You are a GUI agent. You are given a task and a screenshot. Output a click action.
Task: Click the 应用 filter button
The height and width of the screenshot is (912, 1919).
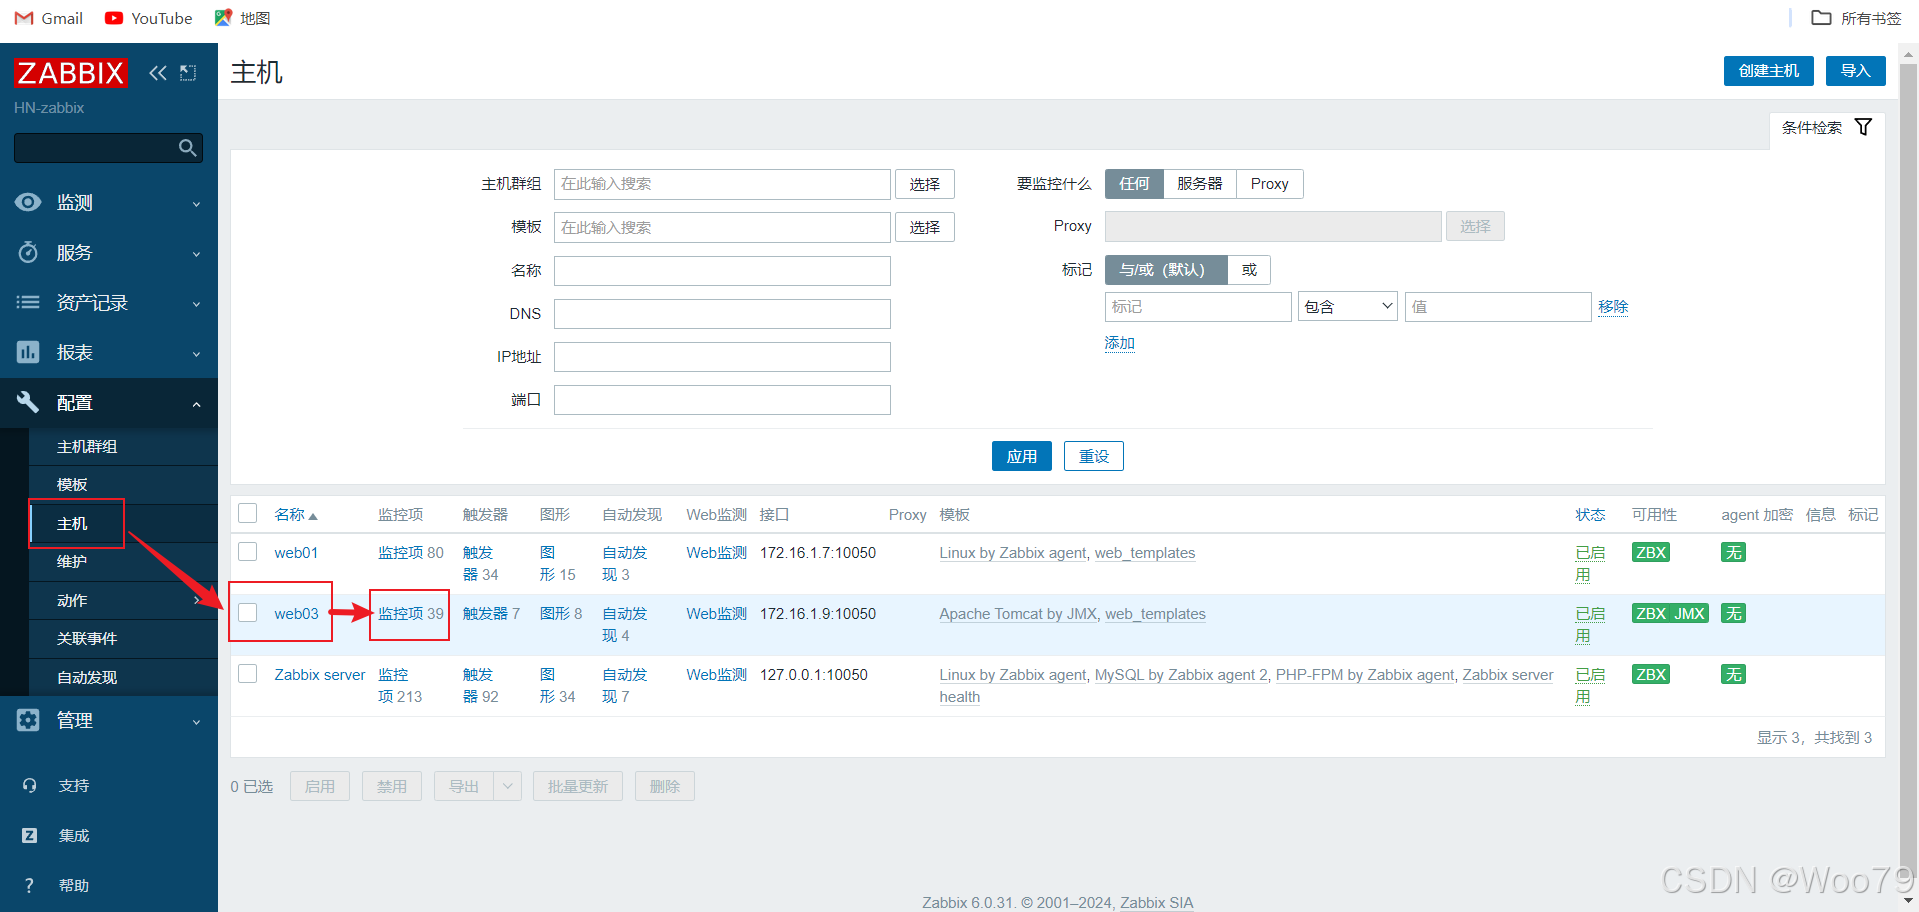[x=1021, y=456]
